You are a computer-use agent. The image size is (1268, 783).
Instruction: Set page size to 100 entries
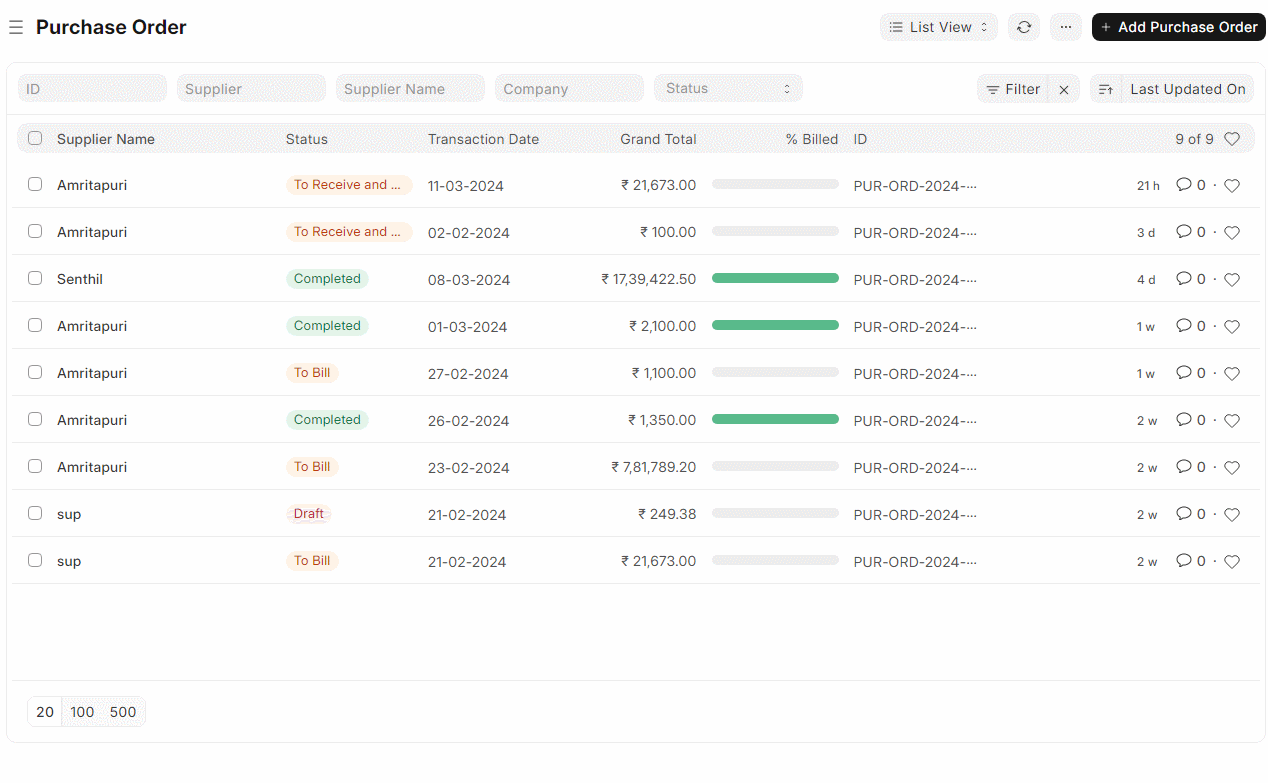click(x=82, y=711)
